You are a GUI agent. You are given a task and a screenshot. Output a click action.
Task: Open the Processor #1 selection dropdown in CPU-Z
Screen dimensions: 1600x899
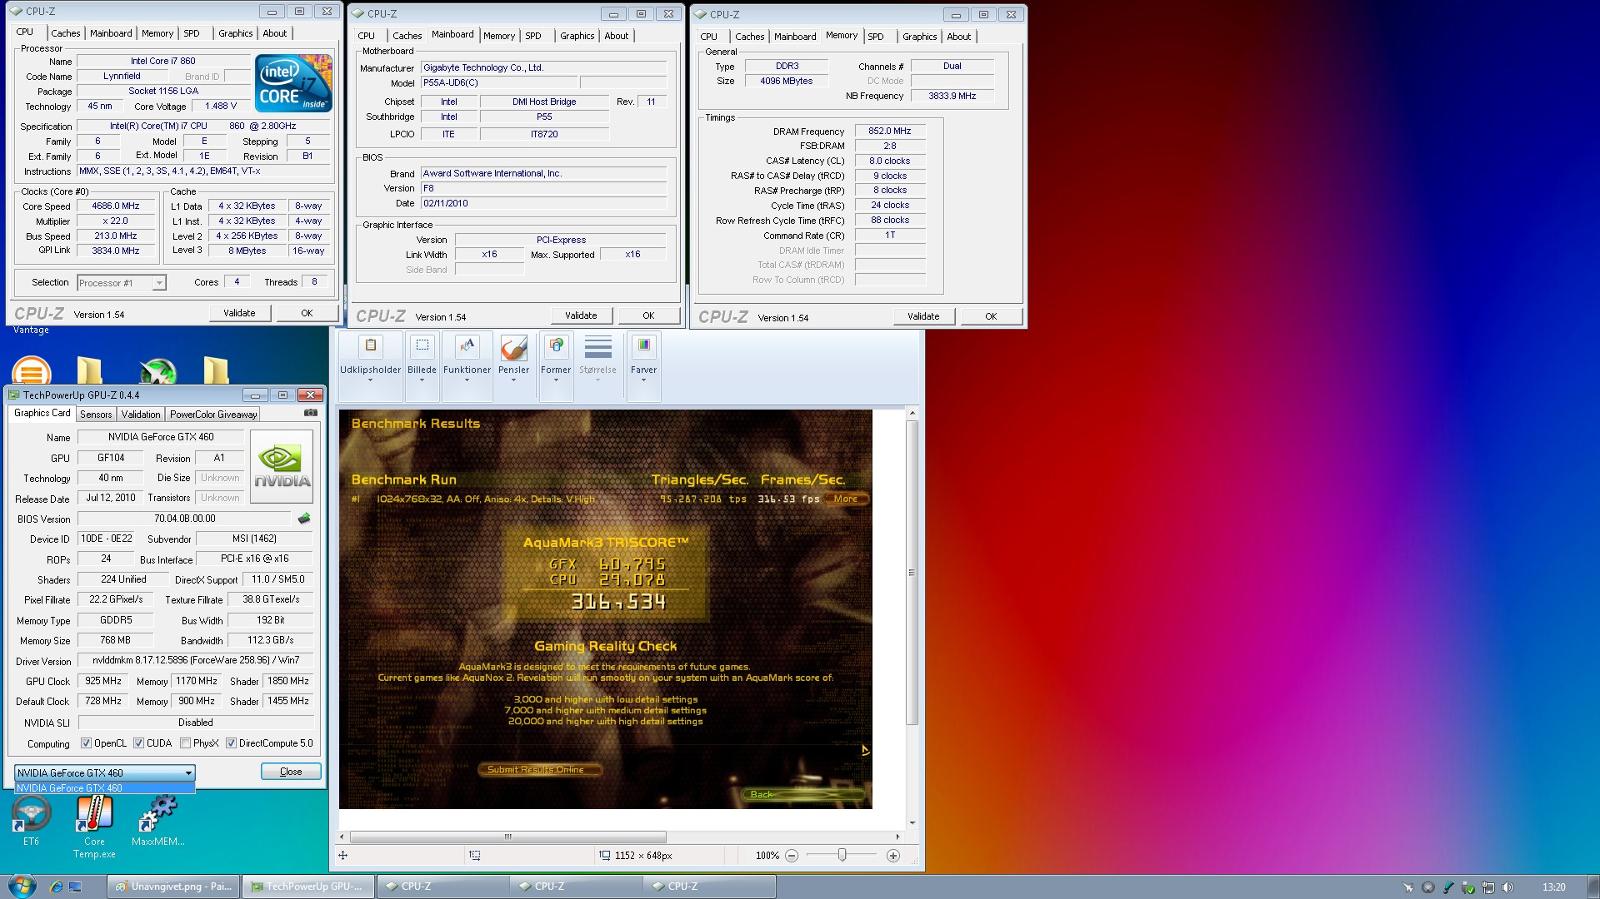[x=121, y=283]
